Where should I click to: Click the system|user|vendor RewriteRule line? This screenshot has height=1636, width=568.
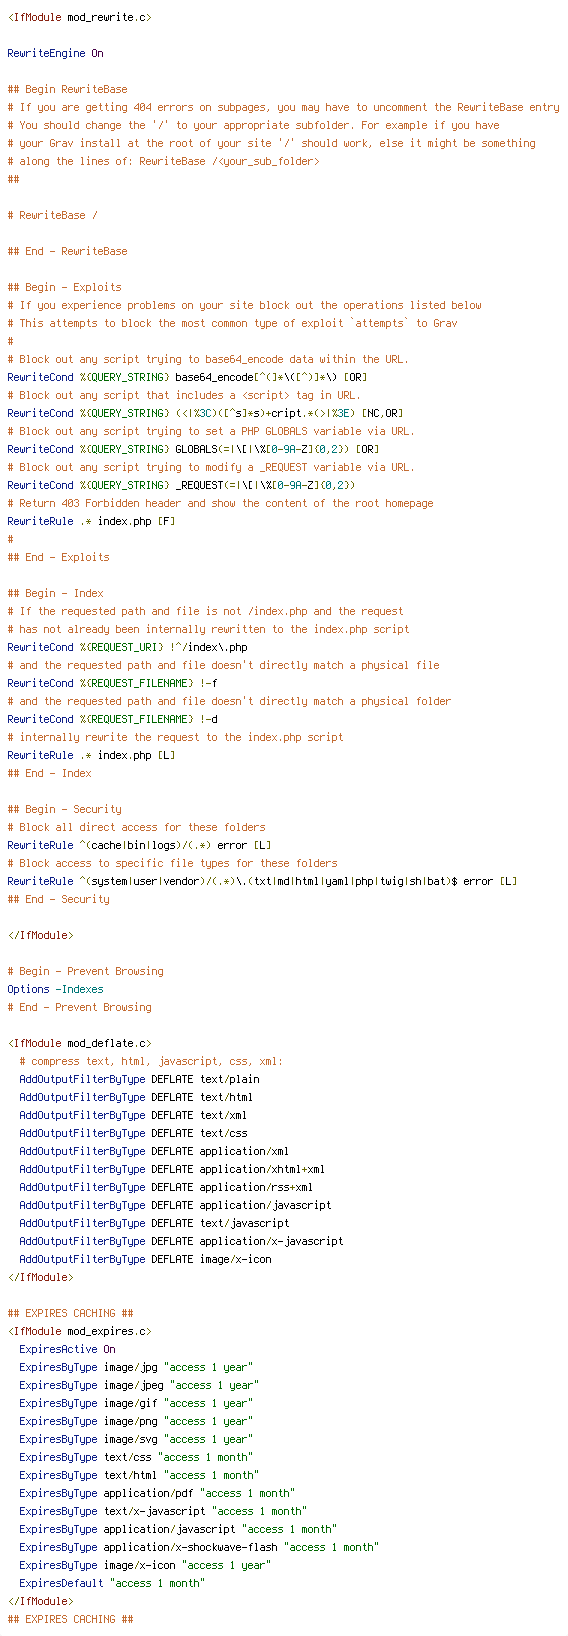click(262, 881)
